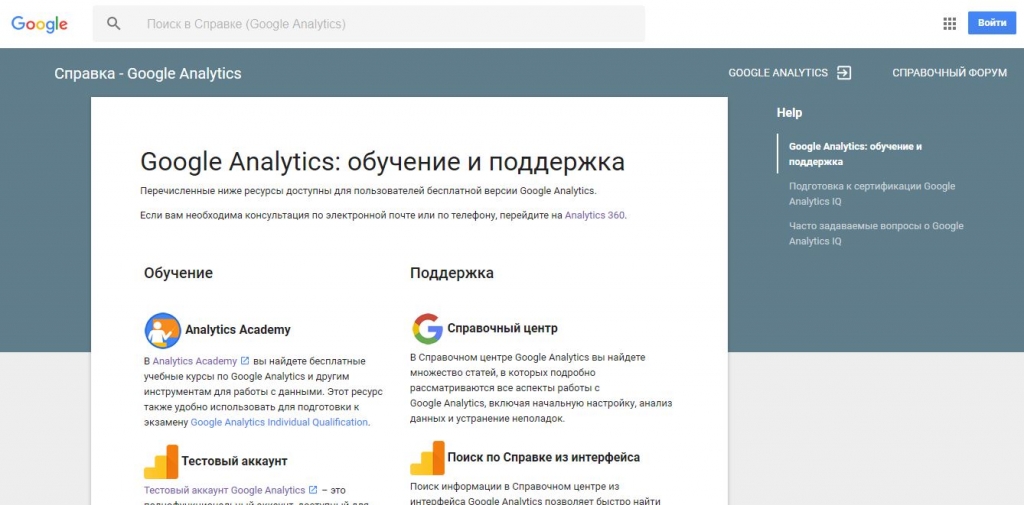The height and width of the screenshot is (505, 1024).
Task: Open the Analytics Academy text link
Action: click(195, 361)
